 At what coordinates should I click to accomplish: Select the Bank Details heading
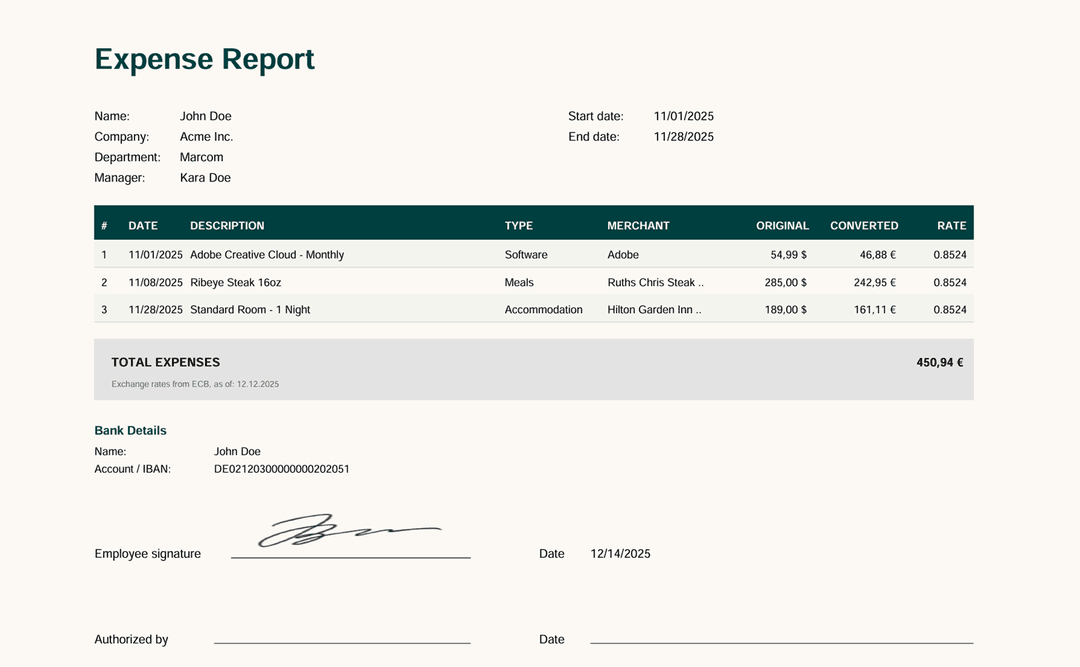point(130,430)
